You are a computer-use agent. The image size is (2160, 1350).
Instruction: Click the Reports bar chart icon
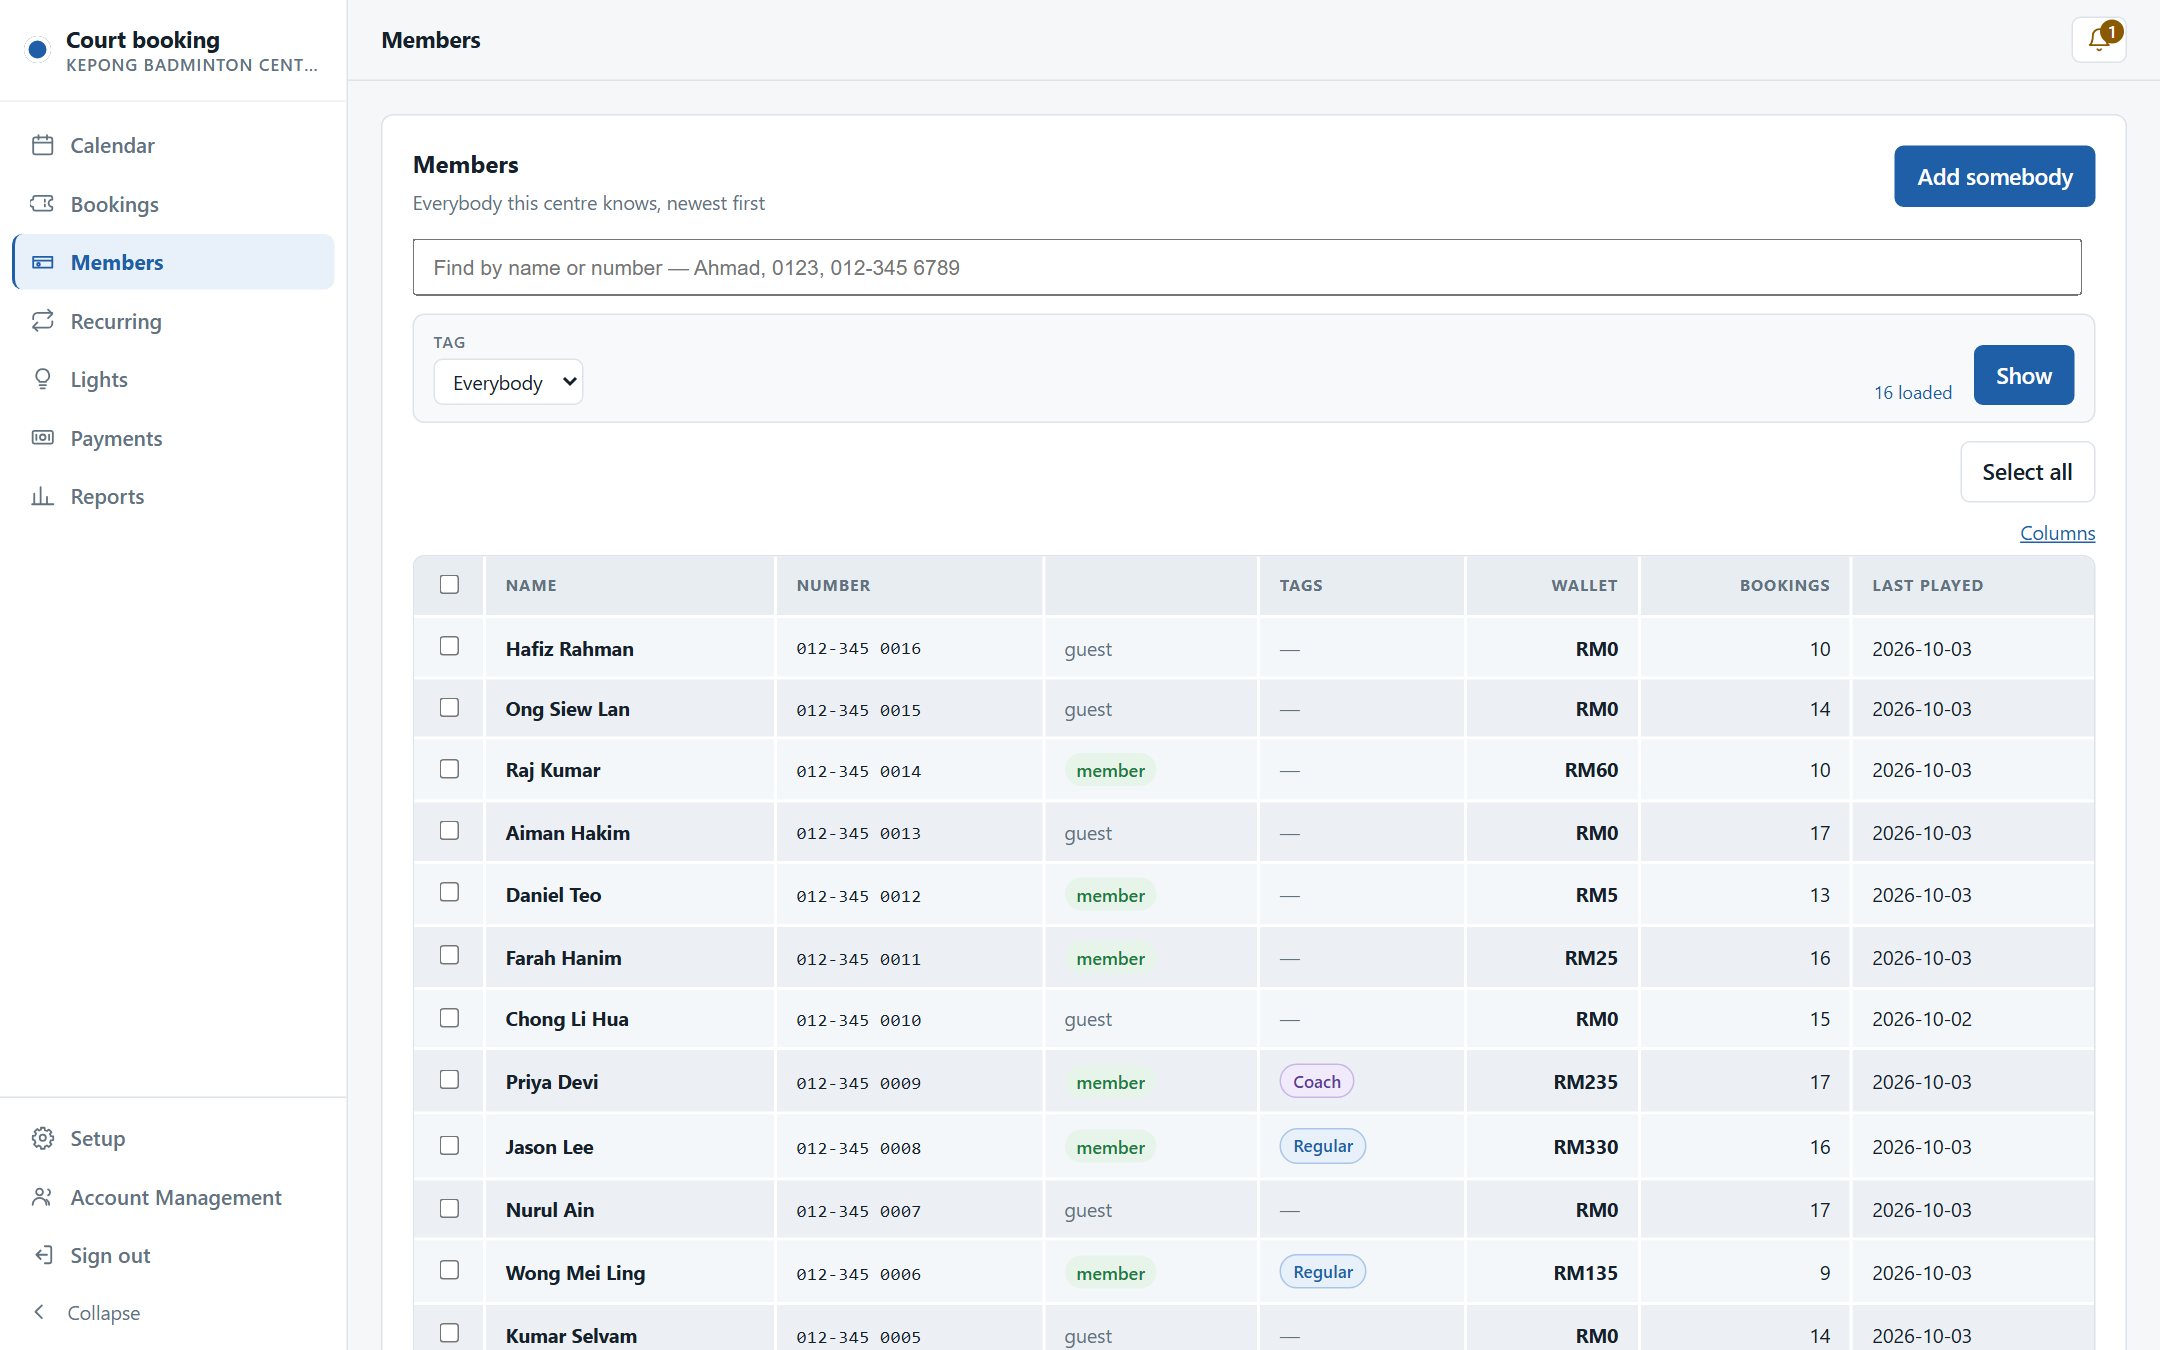click(x=42, y=496)
